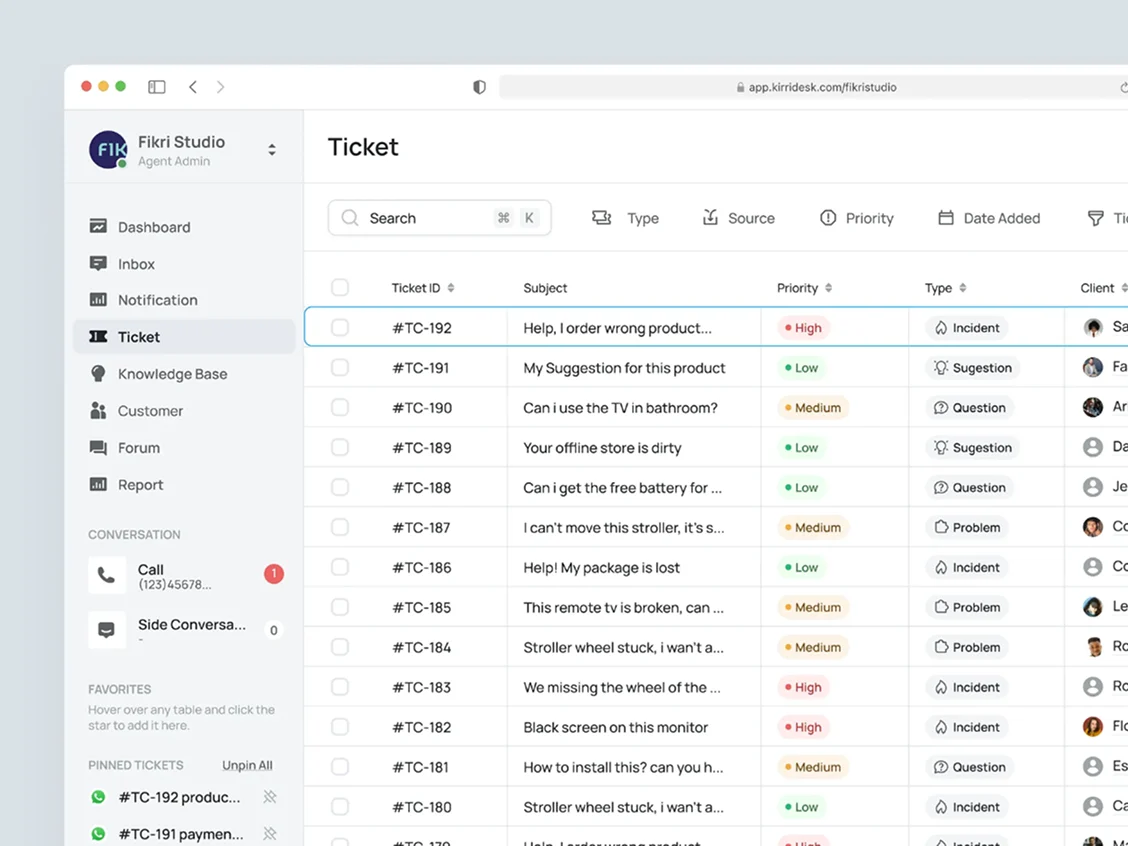Screen dimensions: 1128x846
Task: Tick the checkbox for ticket #TC-187
Action: [340, 527]
